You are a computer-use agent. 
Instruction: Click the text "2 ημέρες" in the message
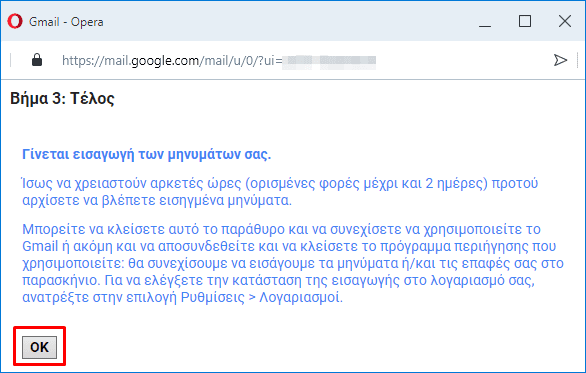click(x=454, y=184)
